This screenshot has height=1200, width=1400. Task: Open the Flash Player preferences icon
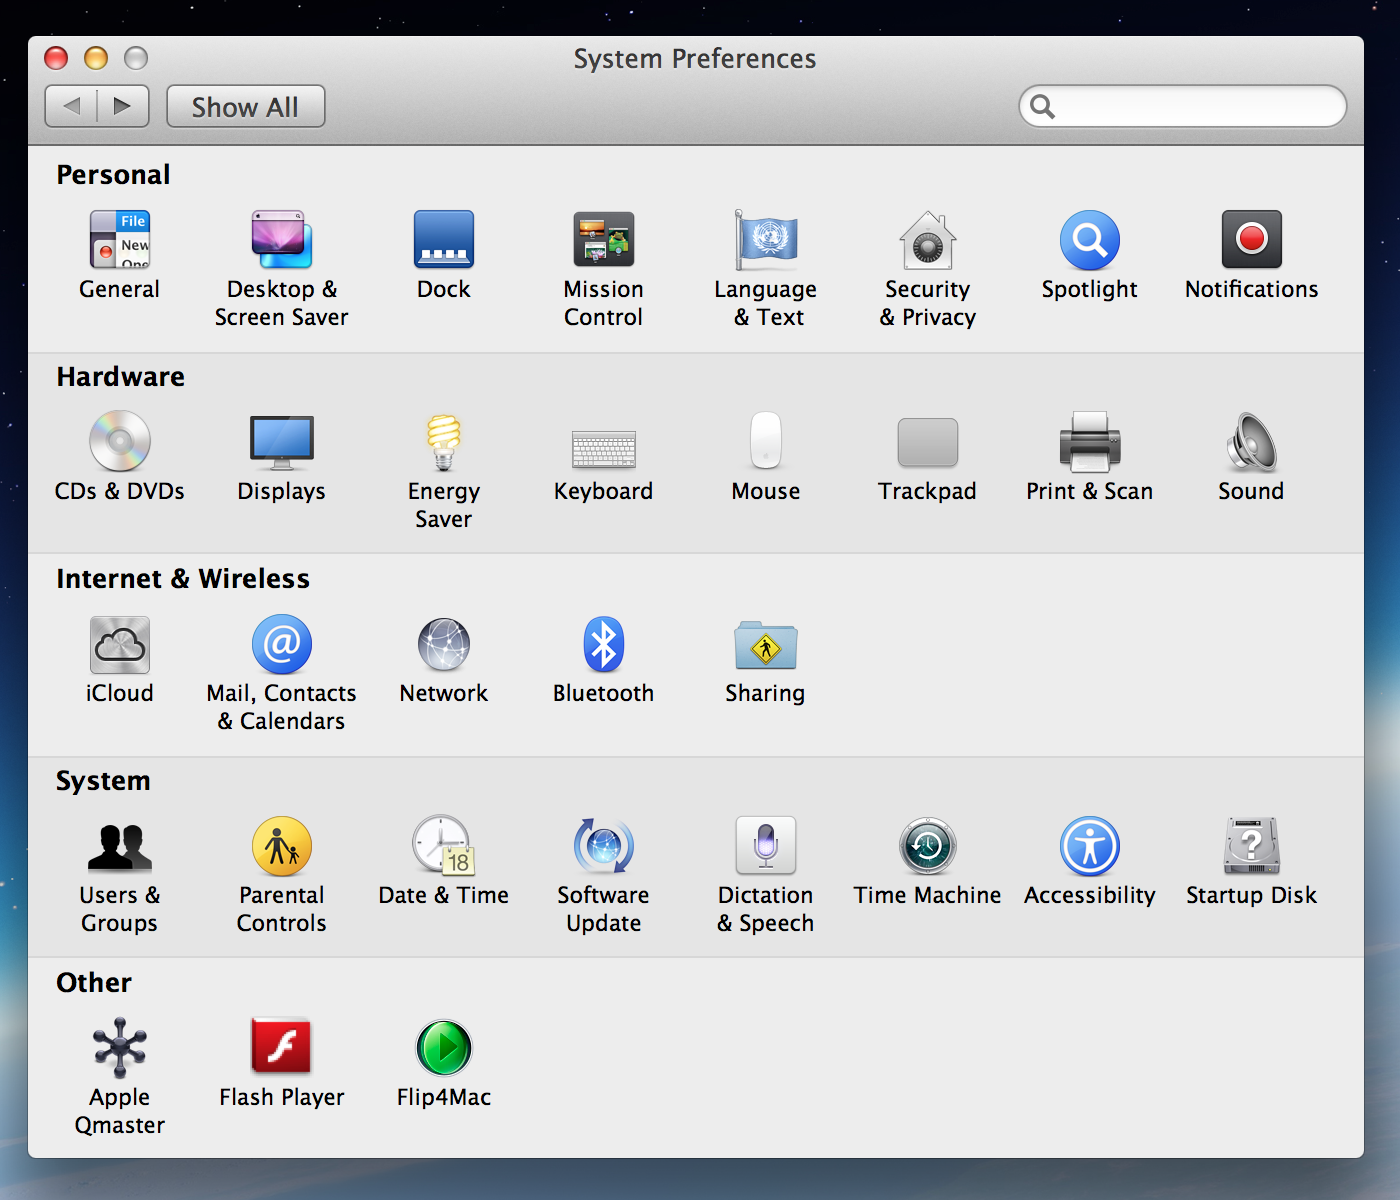coord(282,1047)
